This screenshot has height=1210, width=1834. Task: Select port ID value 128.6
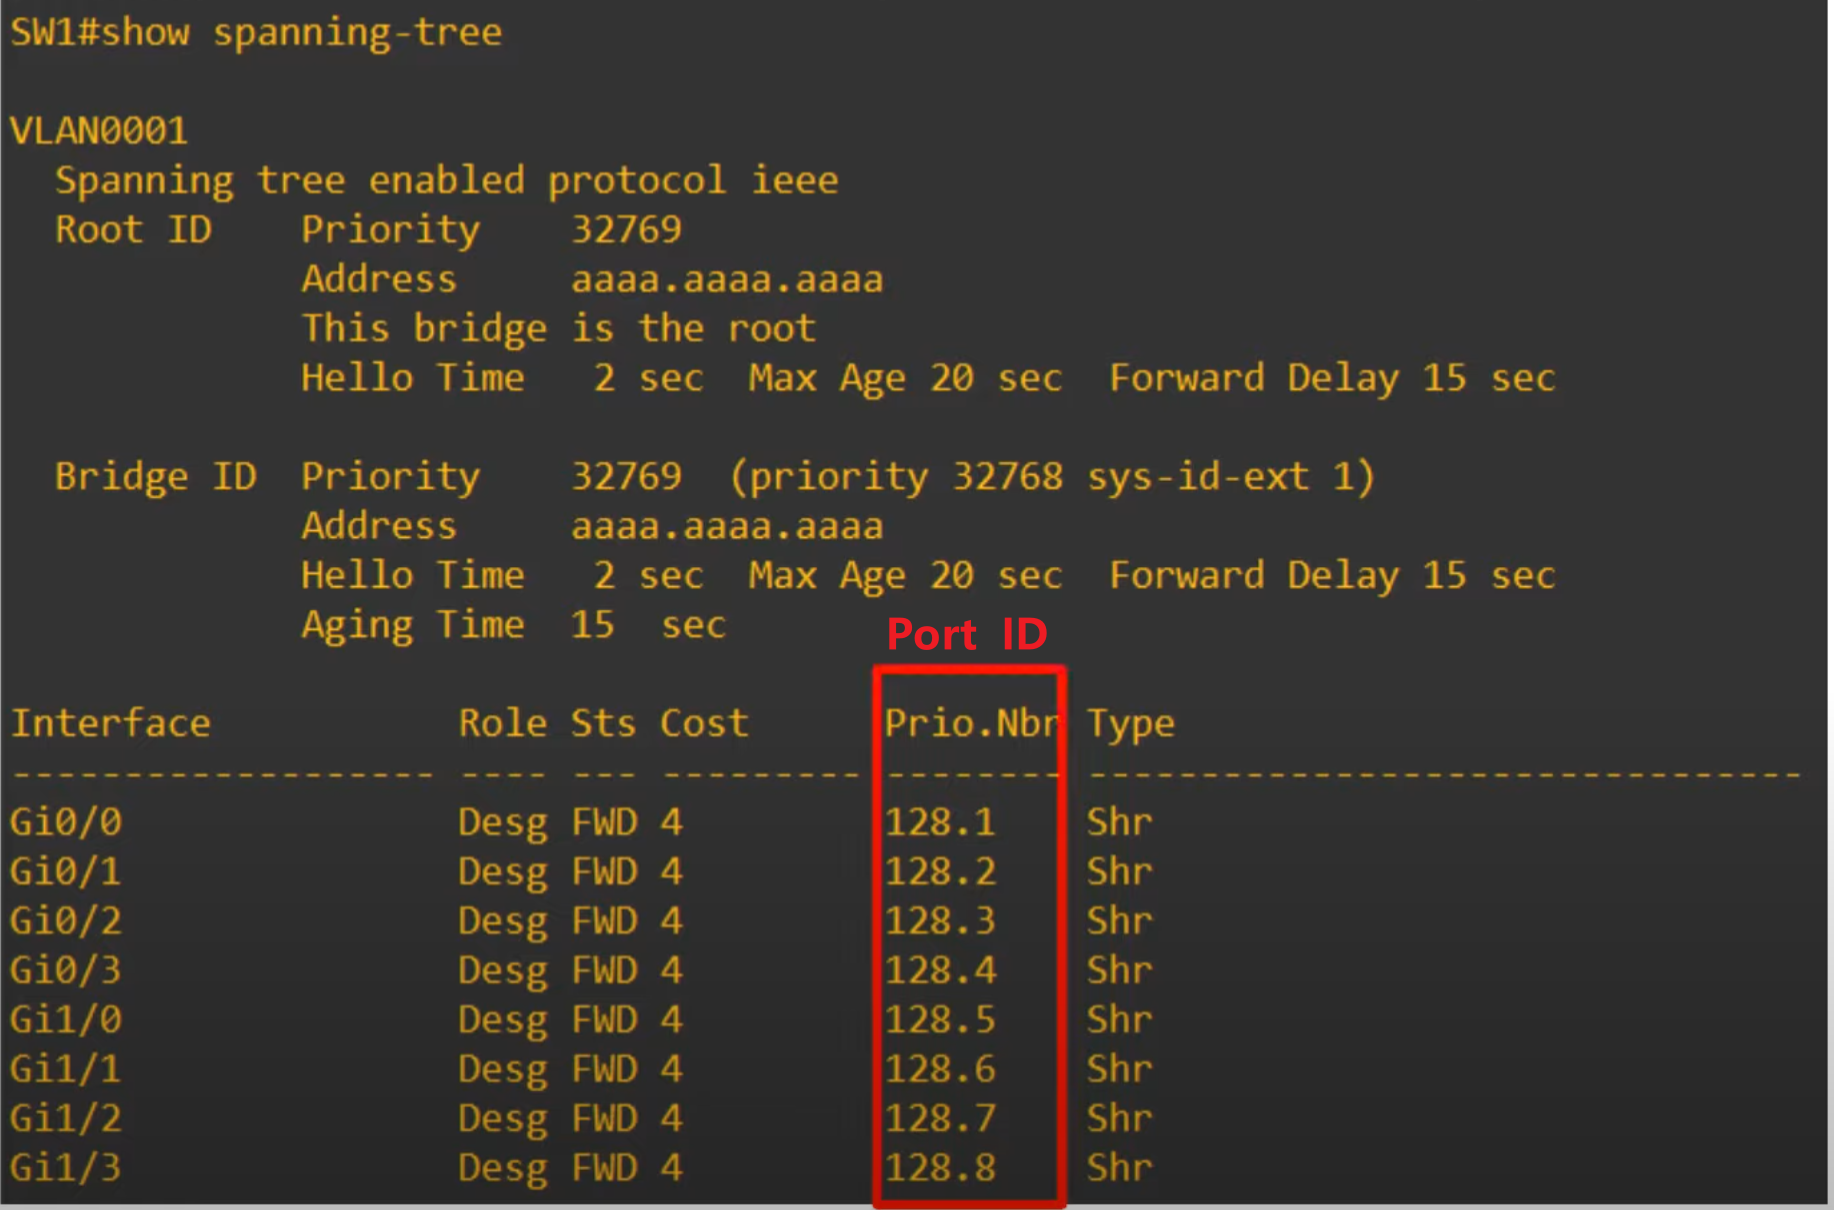pos(940,1070)
